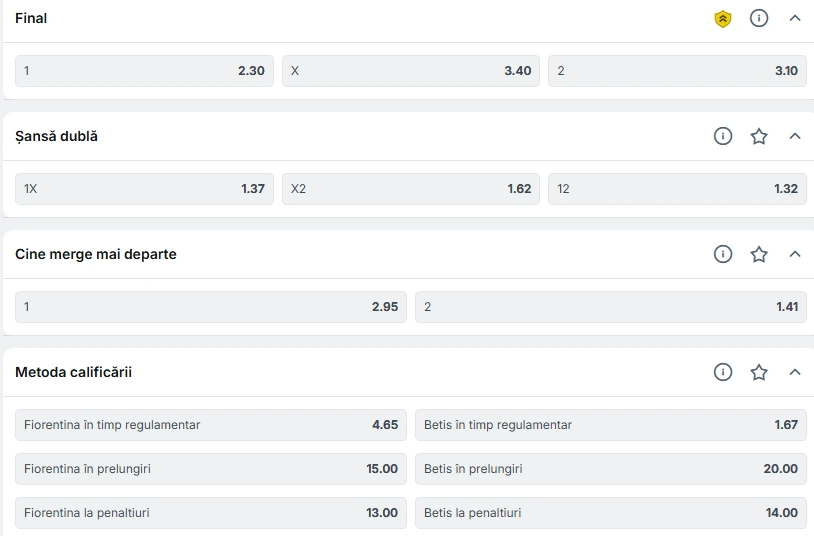The image size is (814, 536).
Task: Star the Cine merge mai departe market
Action: point(759,254)
